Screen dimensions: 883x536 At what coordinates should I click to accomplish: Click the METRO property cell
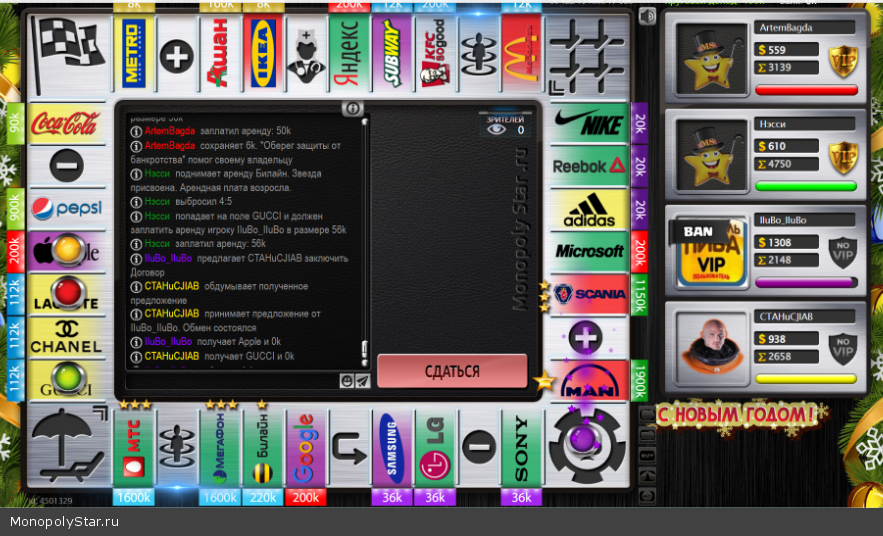(134, 53)
